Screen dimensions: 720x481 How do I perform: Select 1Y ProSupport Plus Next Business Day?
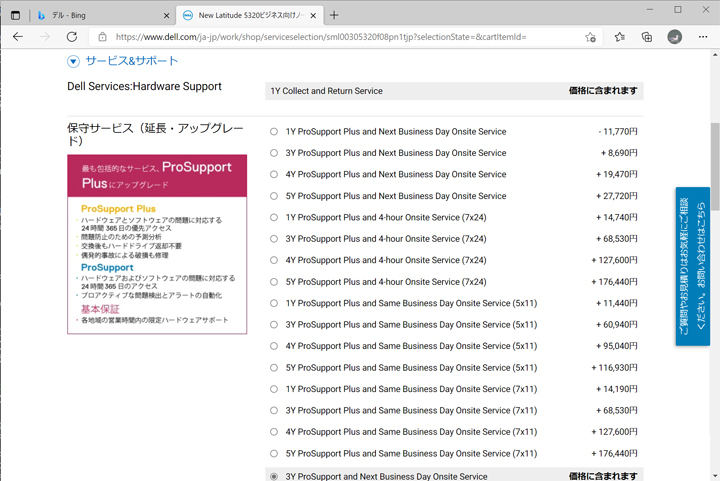(274, 132)
